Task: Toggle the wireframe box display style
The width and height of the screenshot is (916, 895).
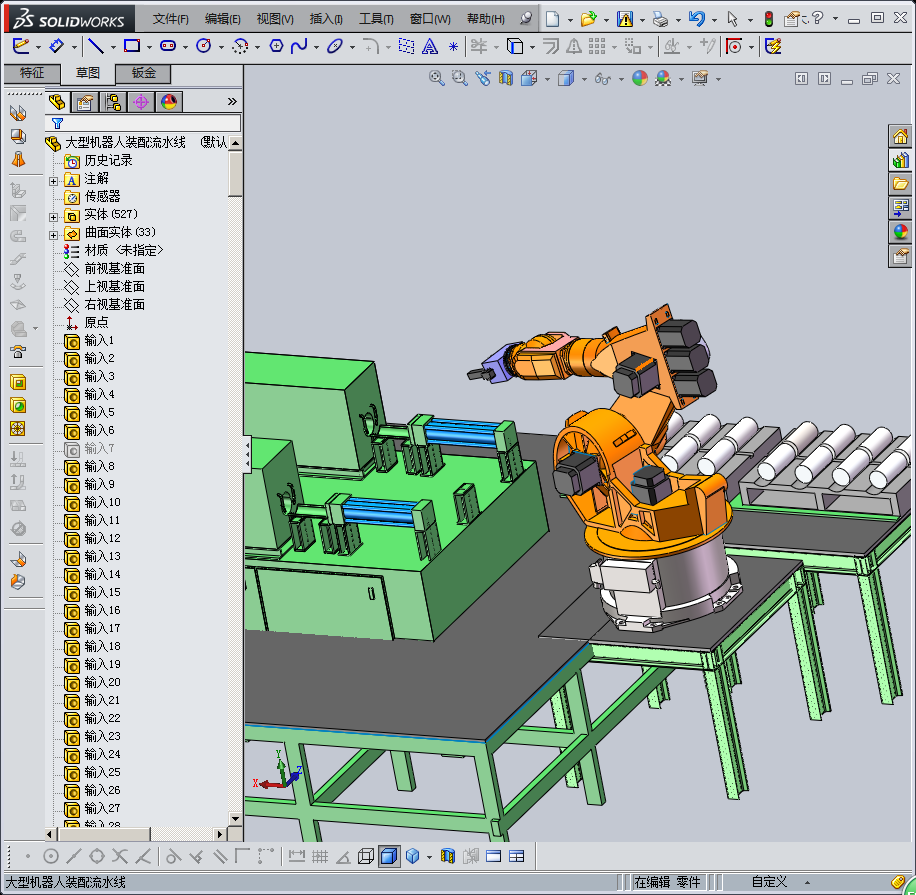Action: coord(366,856)
